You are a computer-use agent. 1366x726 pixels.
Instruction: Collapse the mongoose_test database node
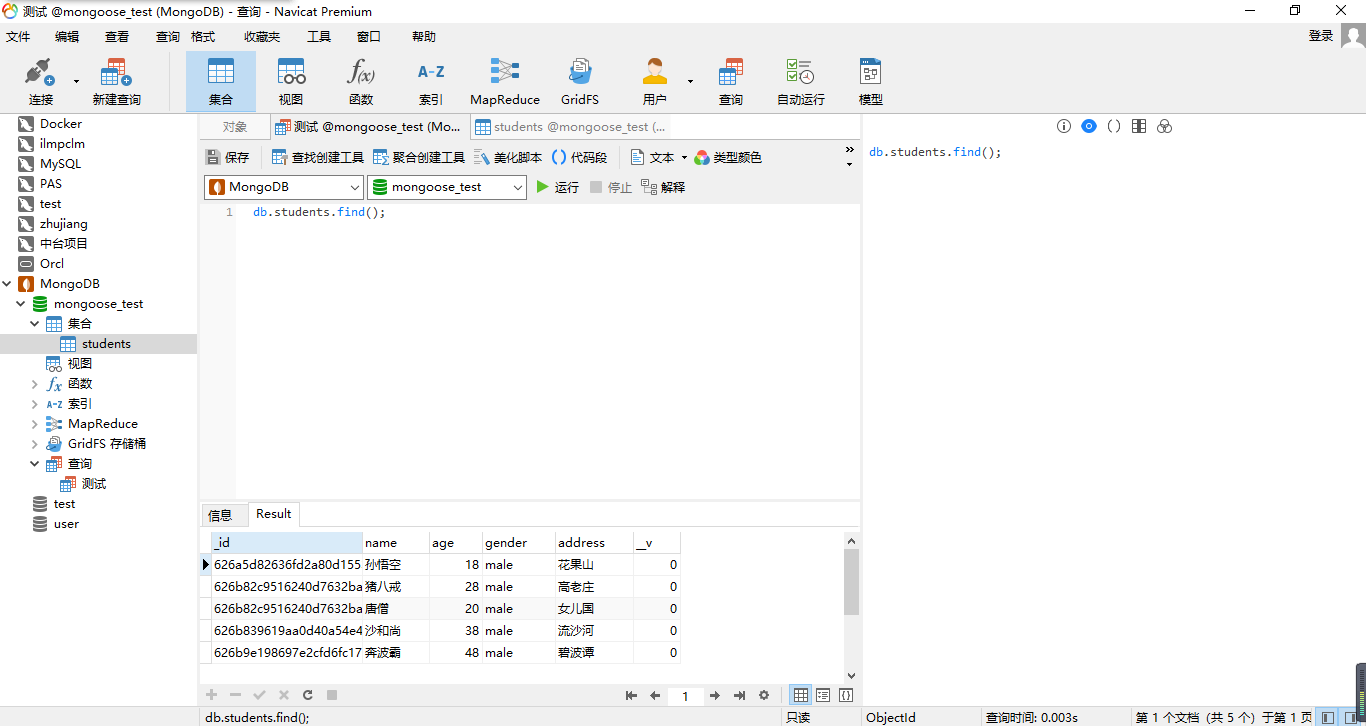[x=21, y=304]
